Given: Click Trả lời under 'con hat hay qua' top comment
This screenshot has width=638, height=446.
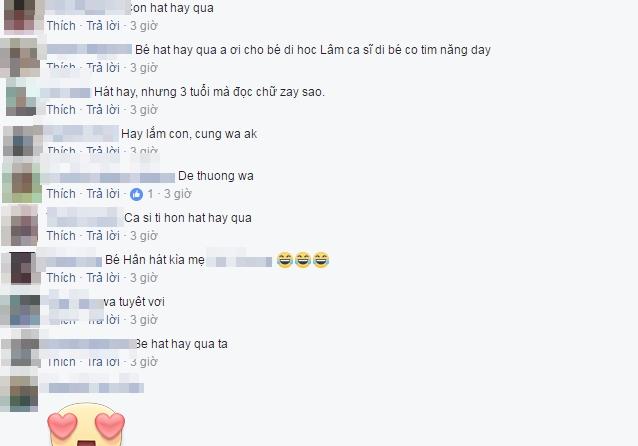Looking at the screenshot, I should point(103,26).
